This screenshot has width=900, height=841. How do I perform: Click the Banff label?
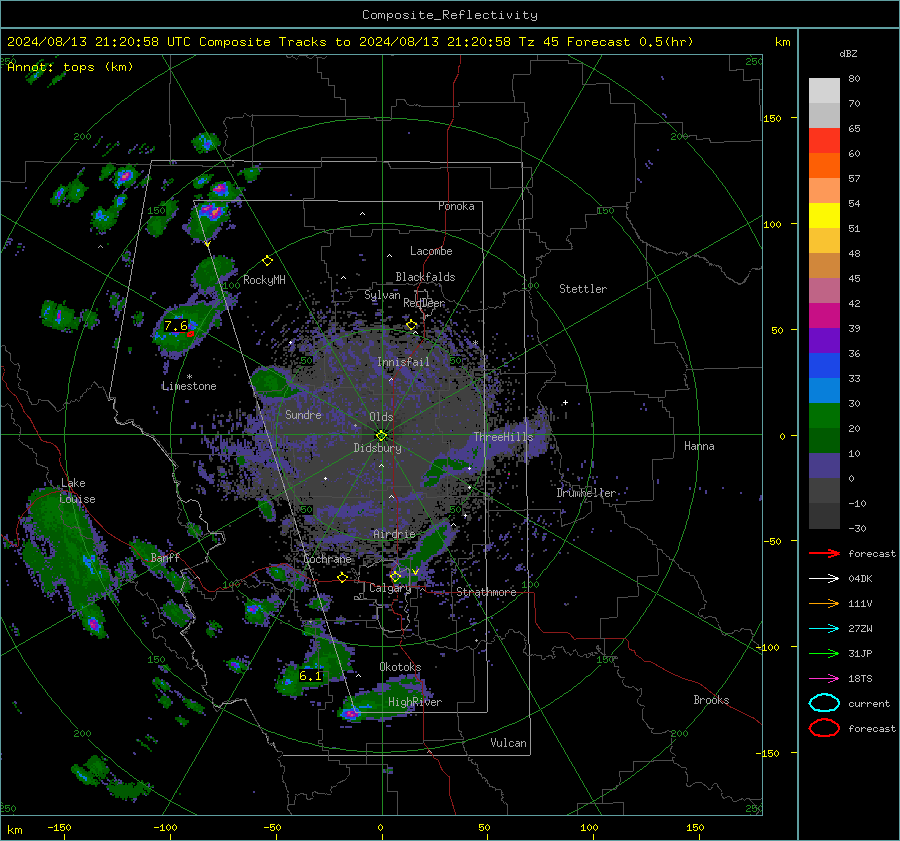tap(165, 558)
